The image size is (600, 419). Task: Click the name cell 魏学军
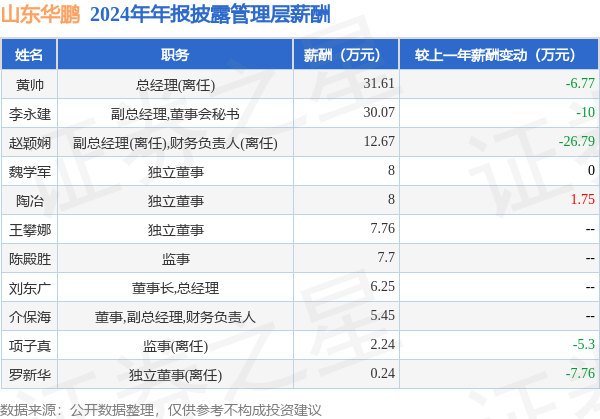[x=29, y=172]
